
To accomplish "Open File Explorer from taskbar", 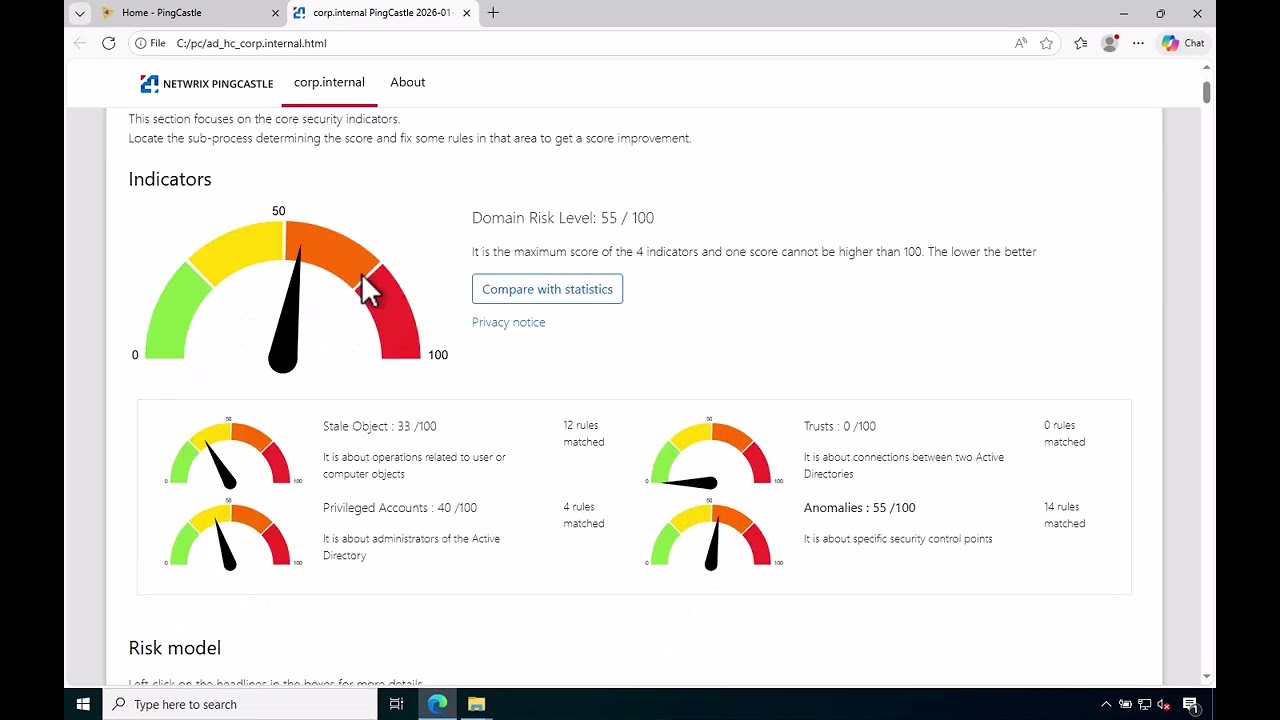I will coord(476,704).
